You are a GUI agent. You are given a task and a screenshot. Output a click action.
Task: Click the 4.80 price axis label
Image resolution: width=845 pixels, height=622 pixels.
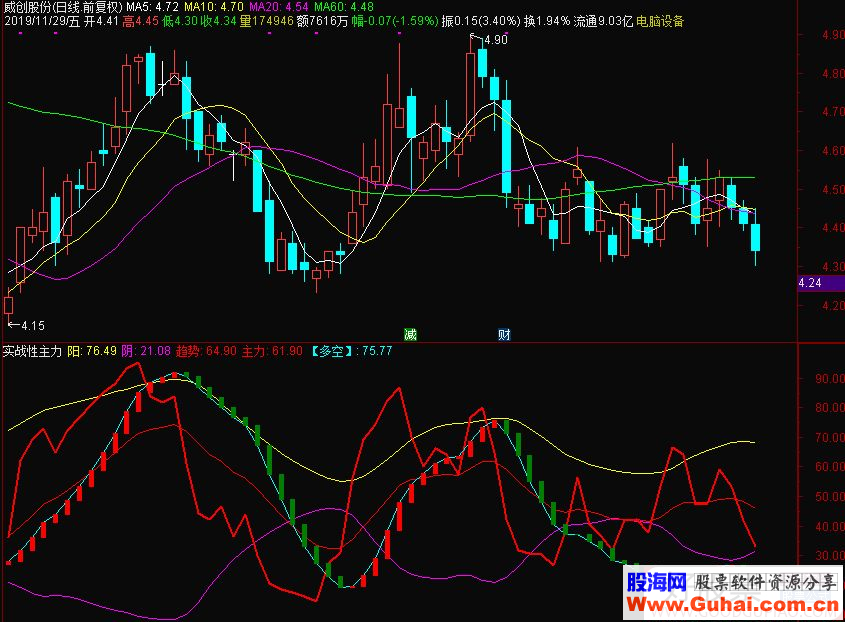[x=833, y=73]
